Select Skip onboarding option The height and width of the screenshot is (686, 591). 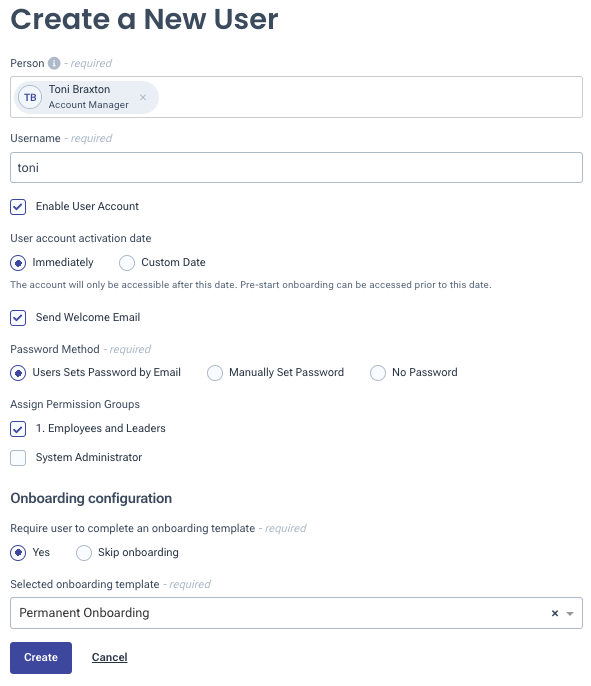click(84, 553)
